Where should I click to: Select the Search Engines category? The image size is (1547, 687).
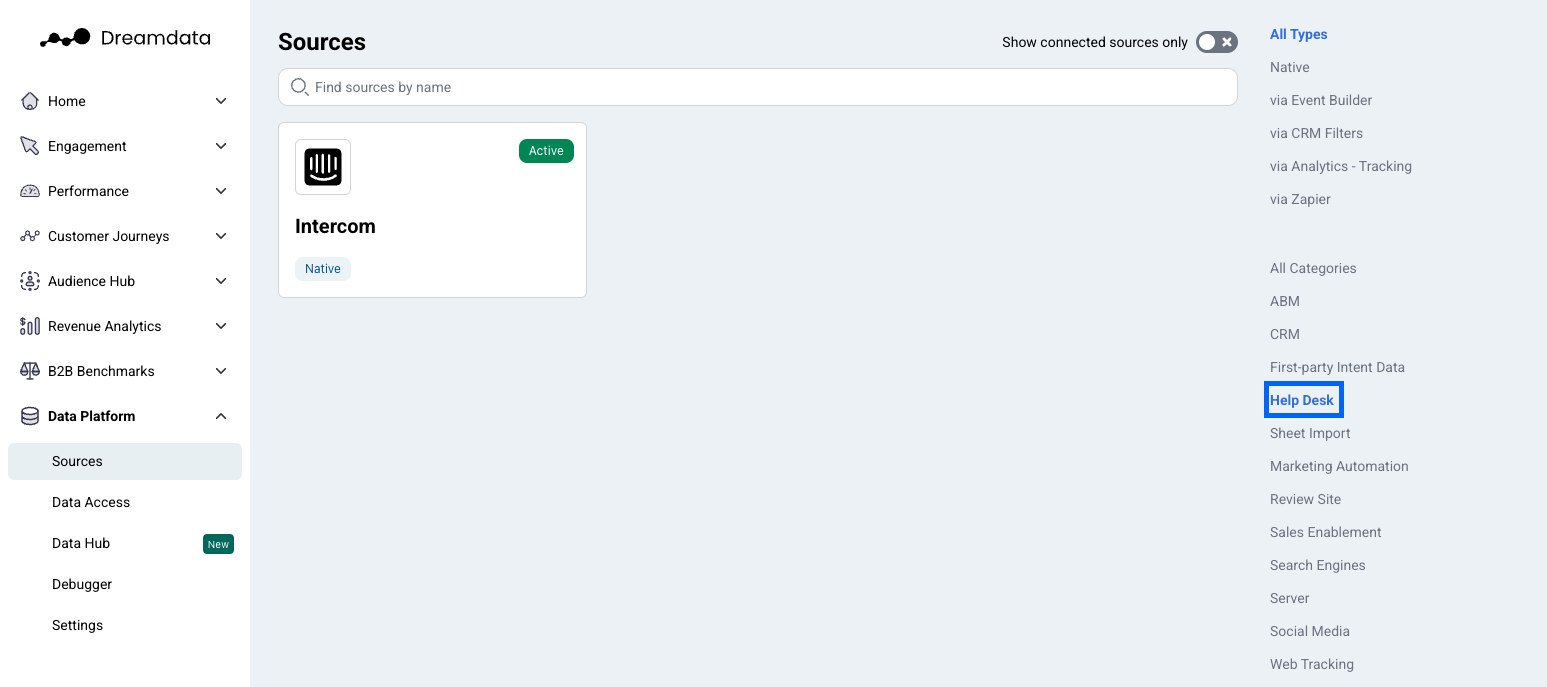tap(1317, 565)
